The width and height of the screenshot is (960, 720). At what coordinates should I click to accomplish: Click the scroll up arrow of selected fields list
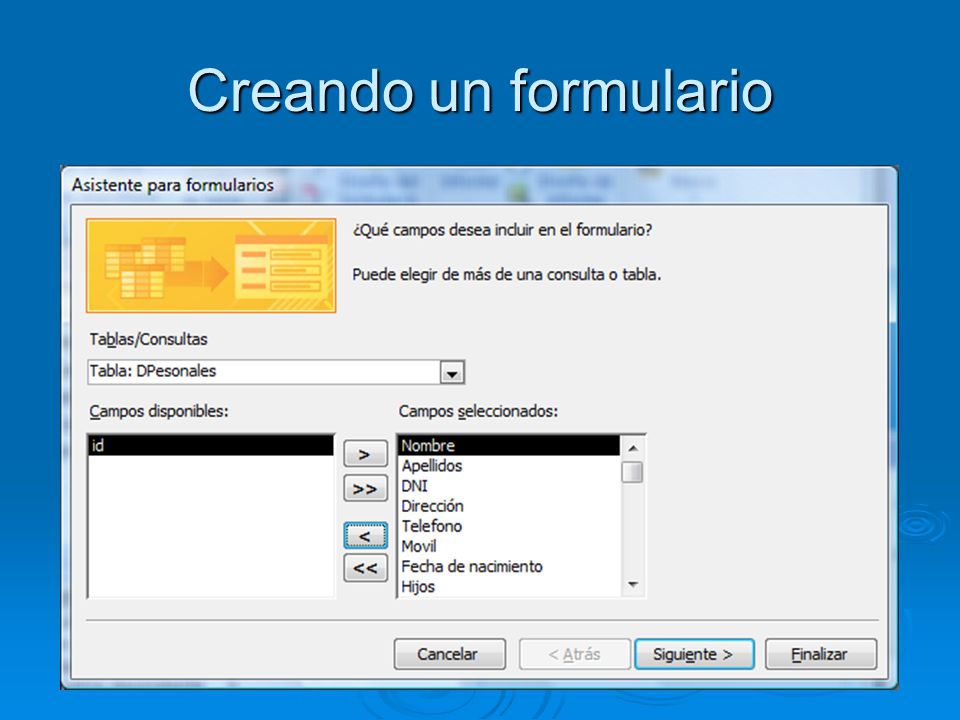tap(633, 448)
